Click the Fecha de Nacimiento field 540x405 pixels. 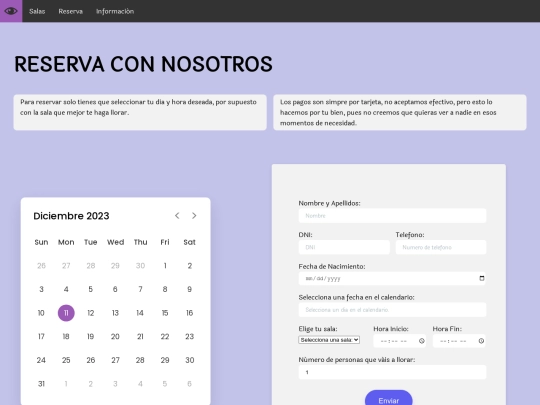pos(392,278)
